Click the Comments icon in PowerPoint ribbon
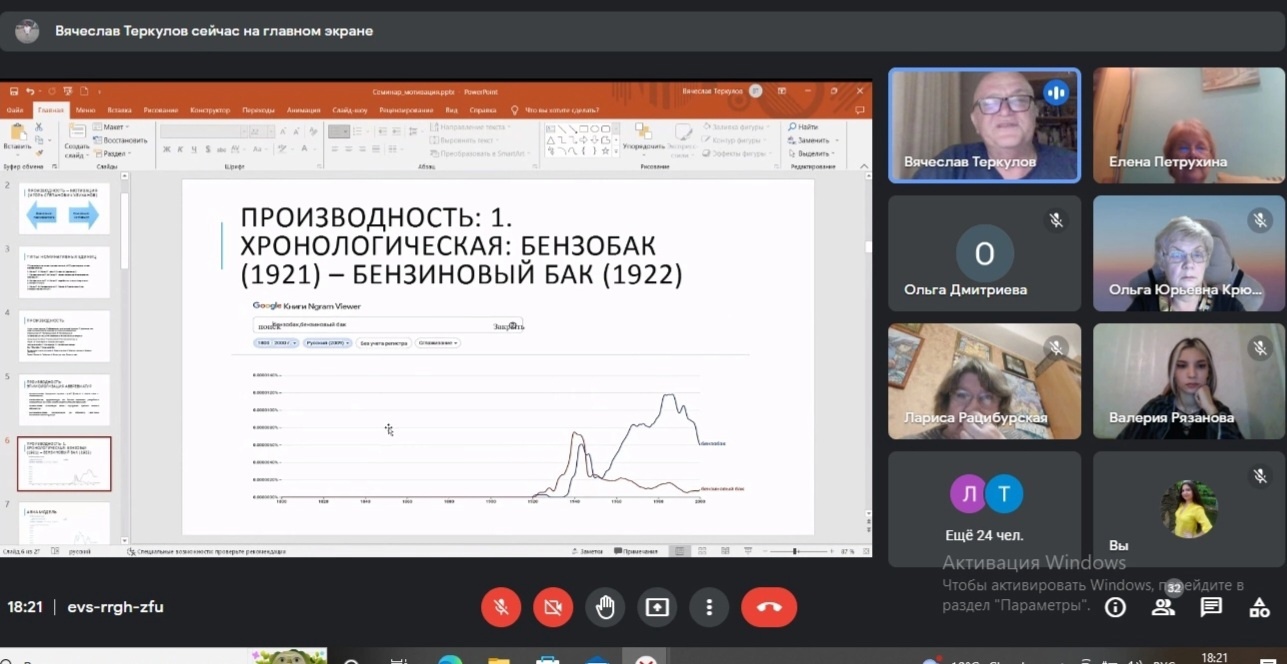Screen dimensions: 1287x664 click(x=860, y=109)
